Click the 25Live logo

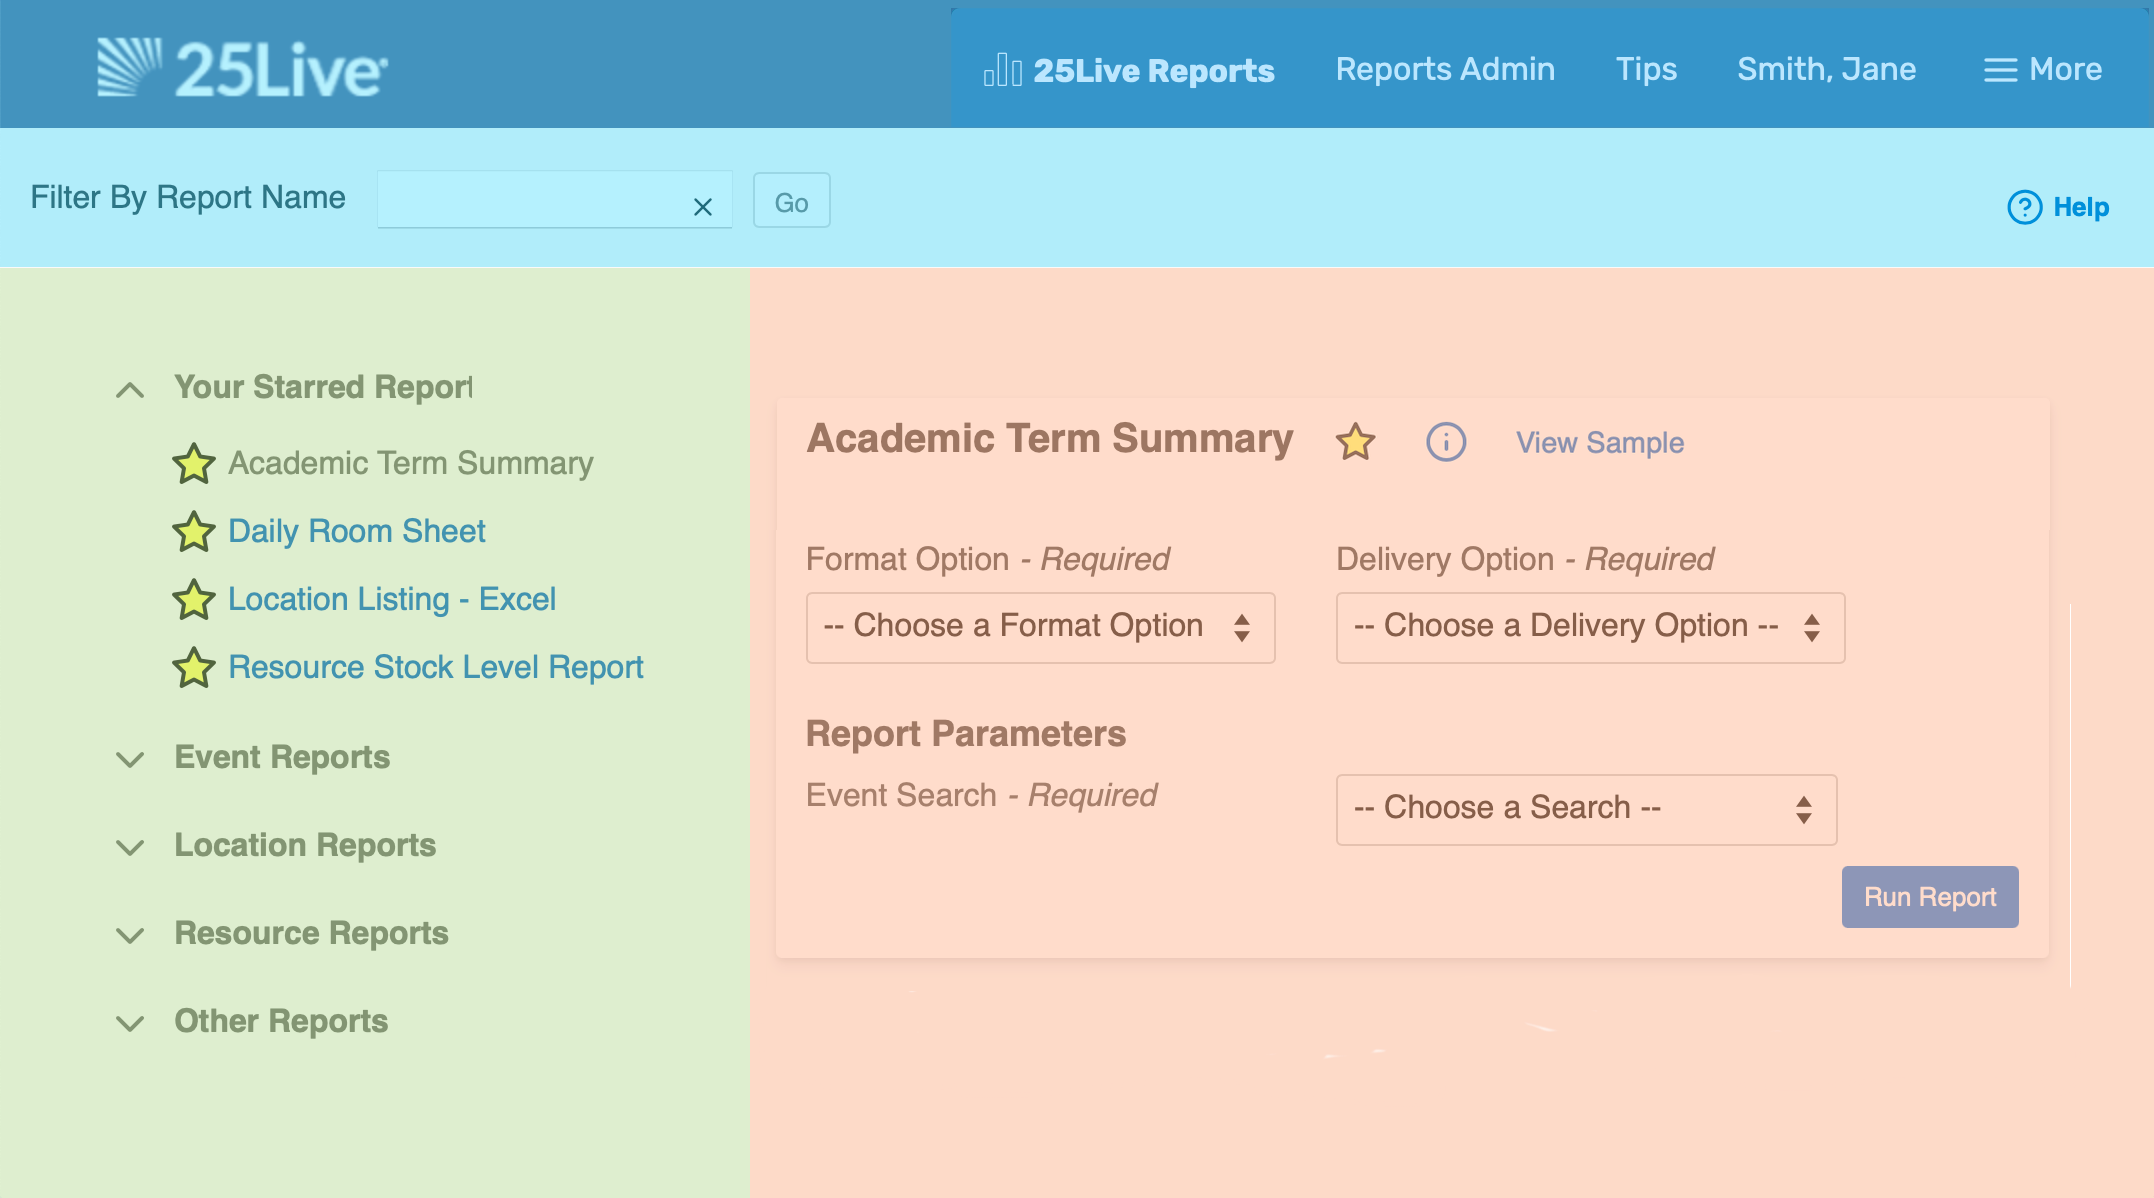click(242, 68)
